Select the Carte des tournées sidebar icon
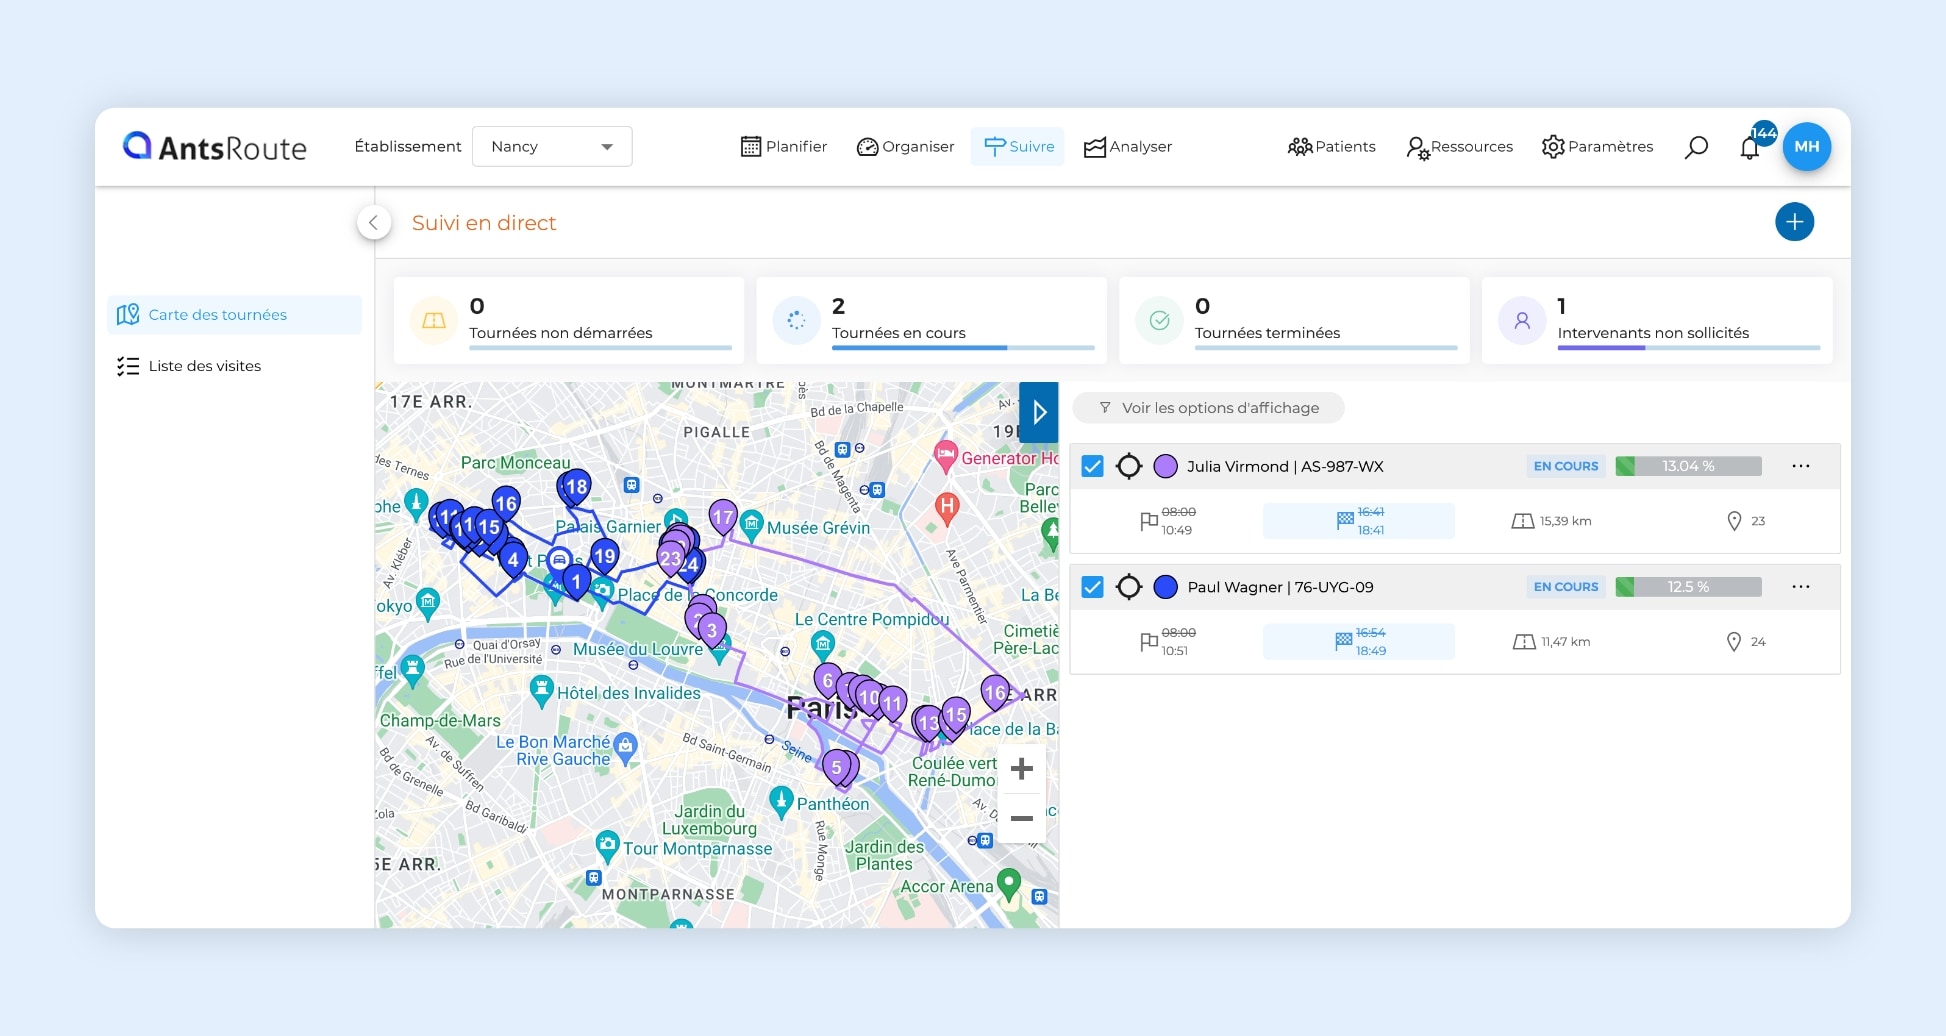 pos(128,314)
